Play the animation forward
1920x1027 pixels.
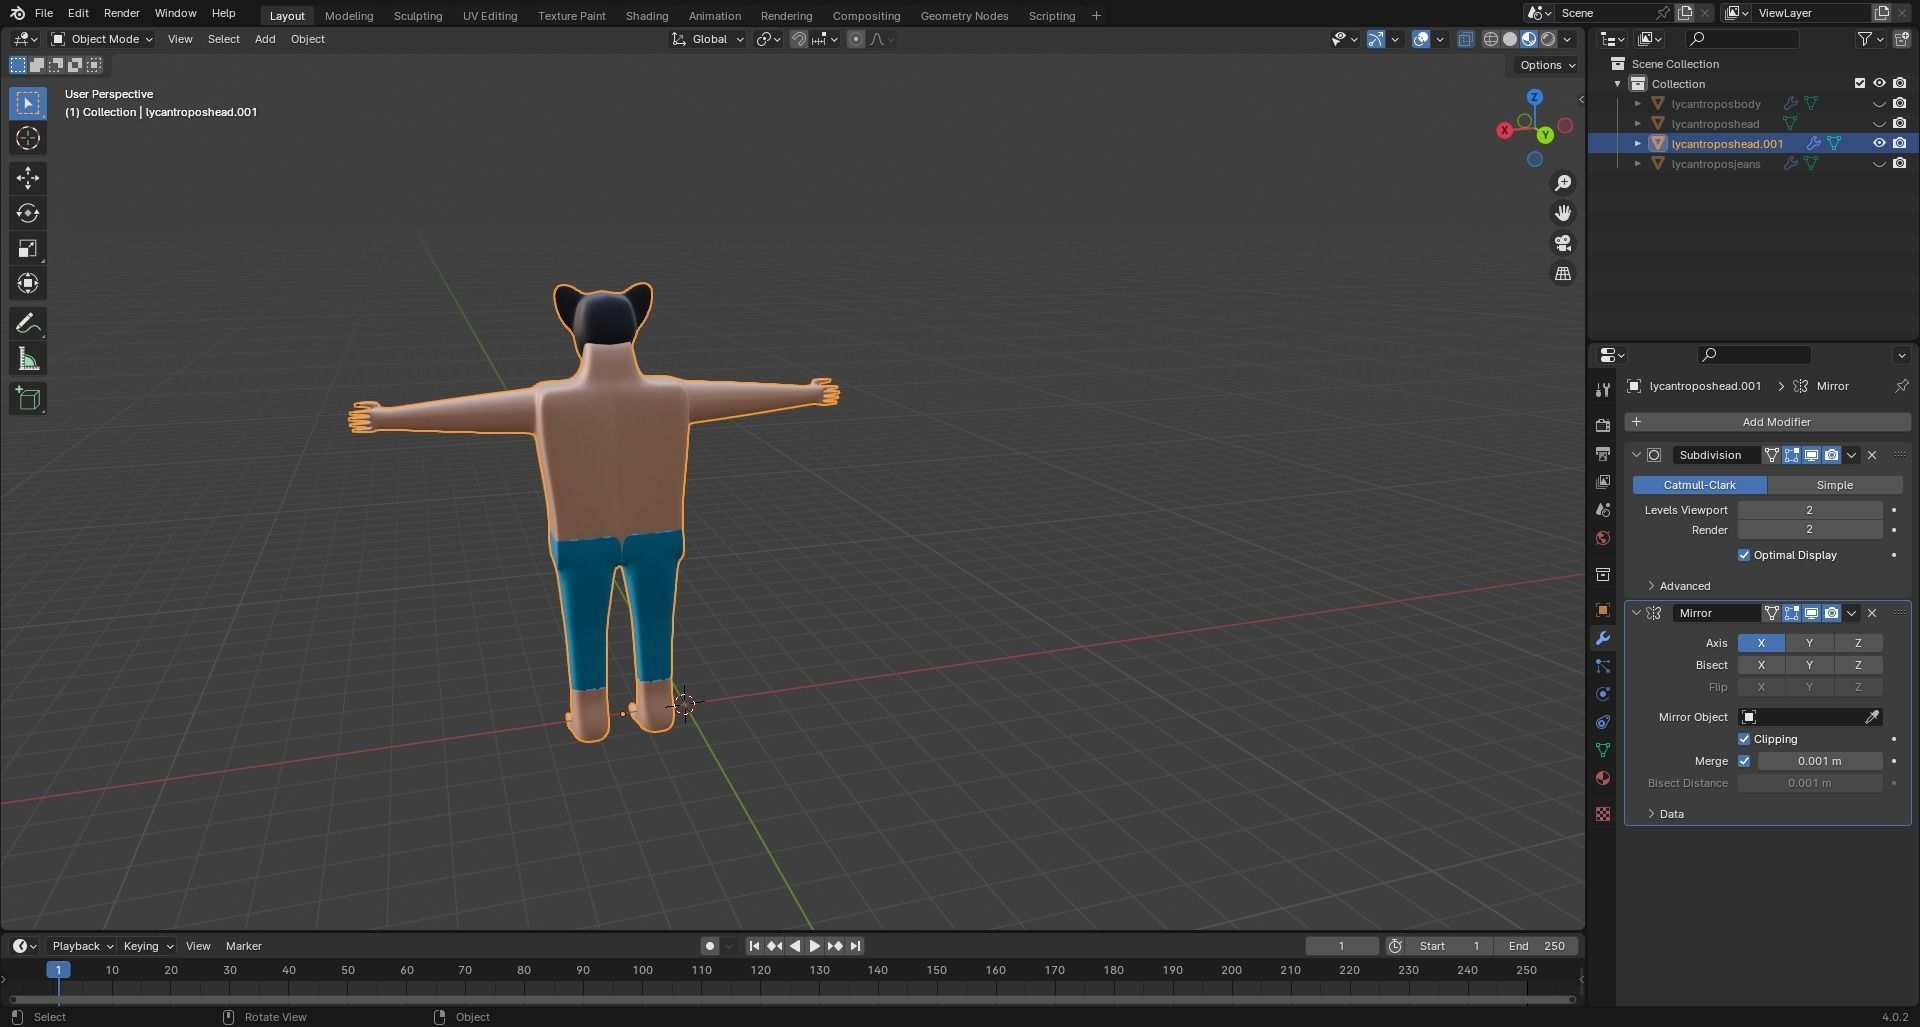[814, 946]
